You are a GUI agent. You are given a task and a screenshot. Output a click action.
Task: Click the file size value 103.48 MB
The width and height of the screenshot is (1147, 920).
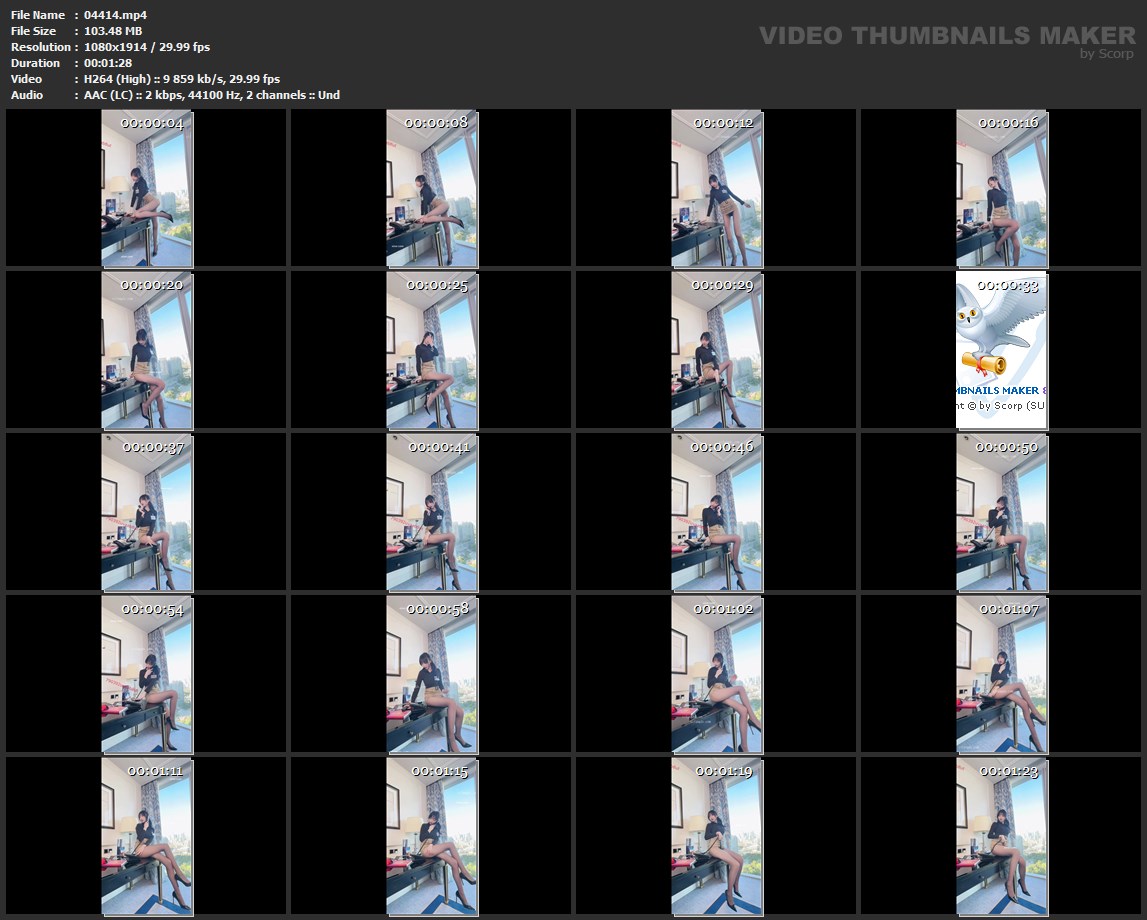coord(113,31)
